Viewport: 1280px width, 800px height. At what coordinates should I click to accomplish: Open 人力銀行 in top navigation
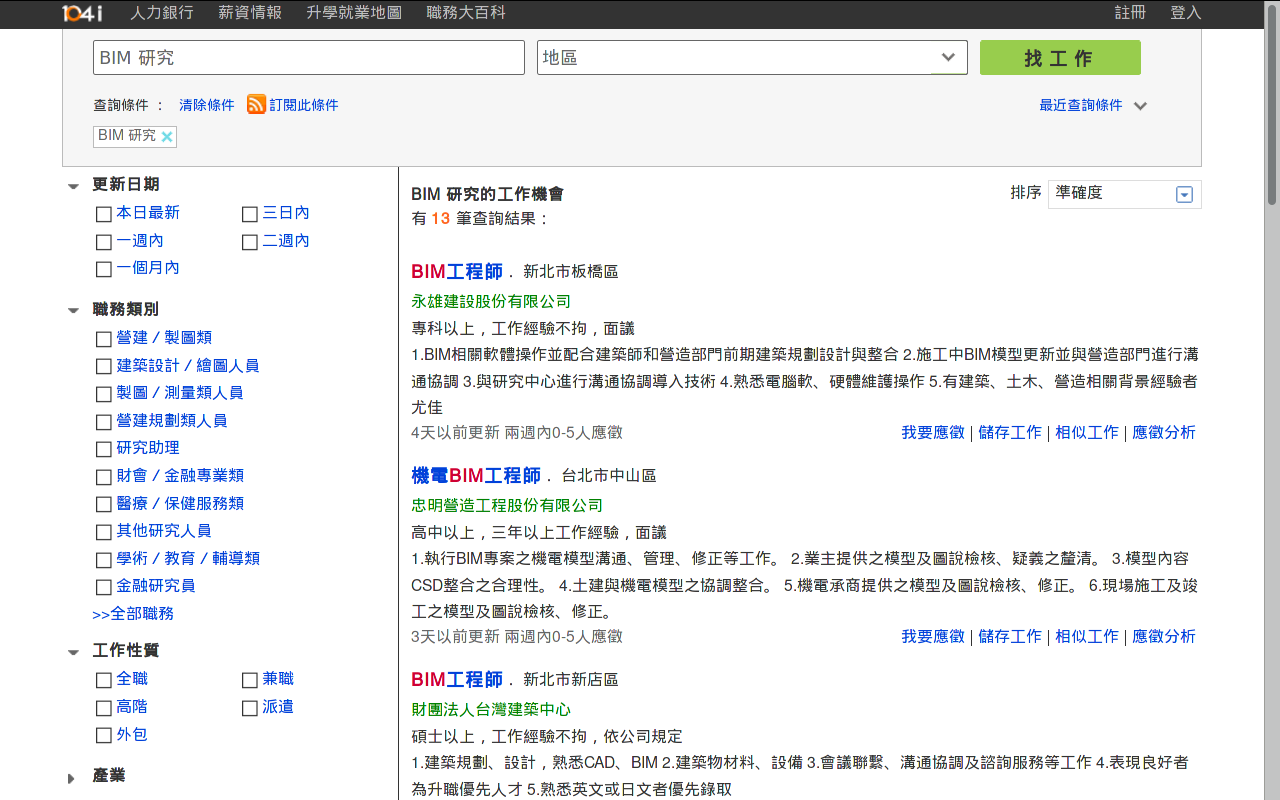[x=162, y=13]
